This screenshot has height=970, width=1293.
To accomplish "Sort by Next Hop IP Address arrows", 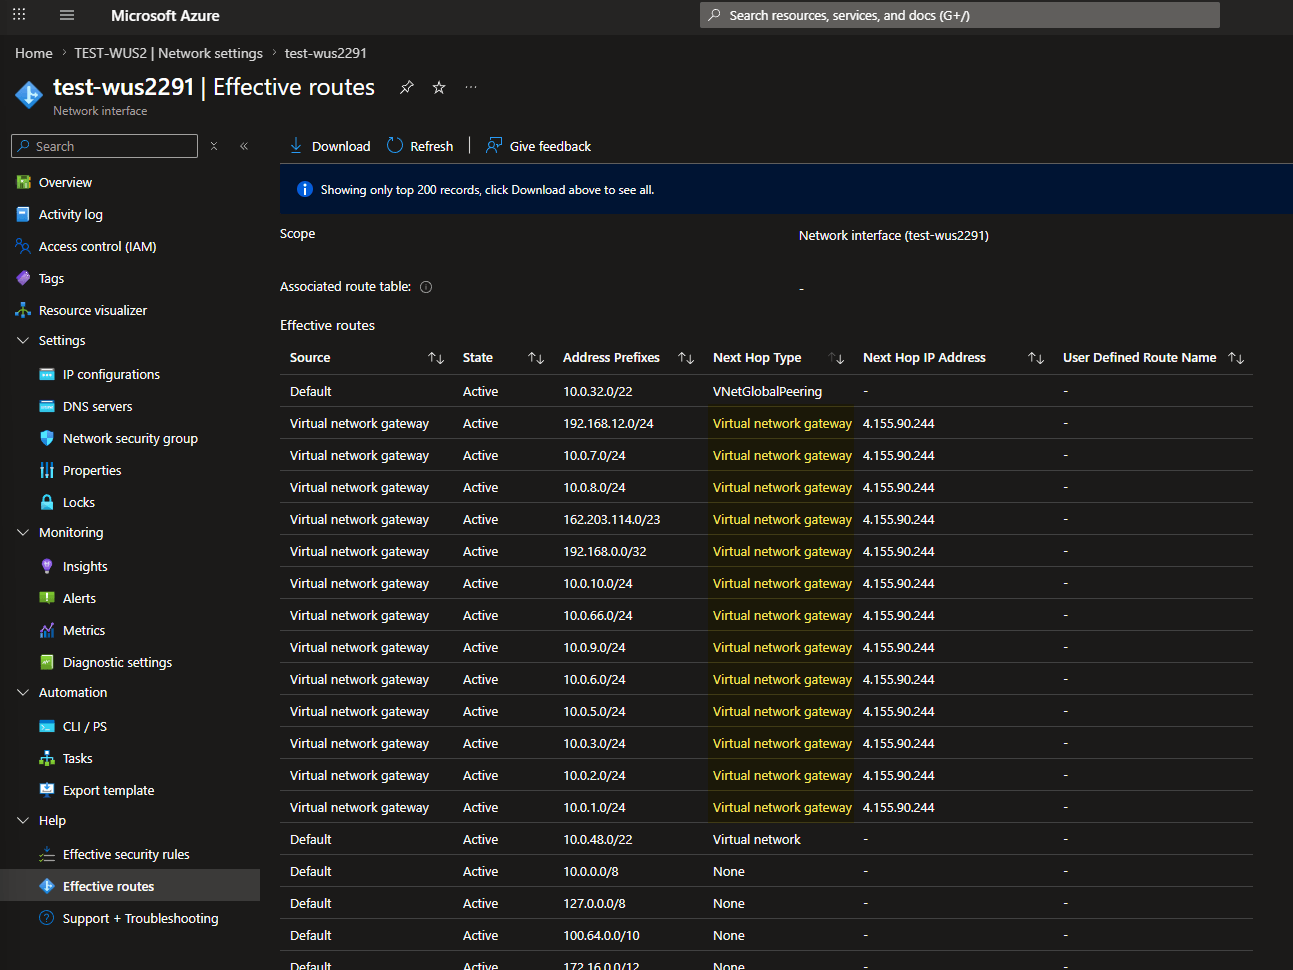I will (1036, 358).
